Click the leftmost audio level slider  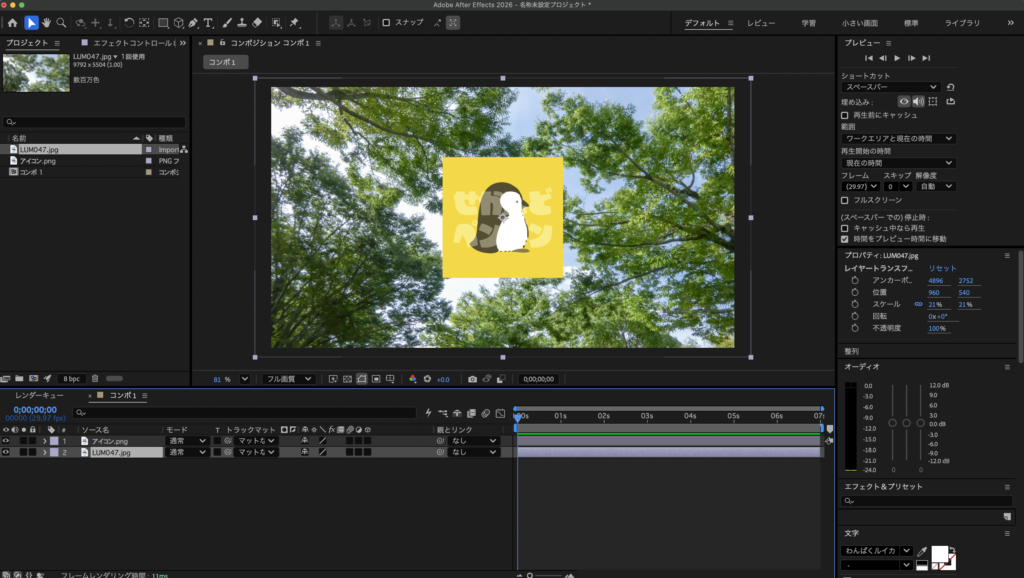point(892,423)
